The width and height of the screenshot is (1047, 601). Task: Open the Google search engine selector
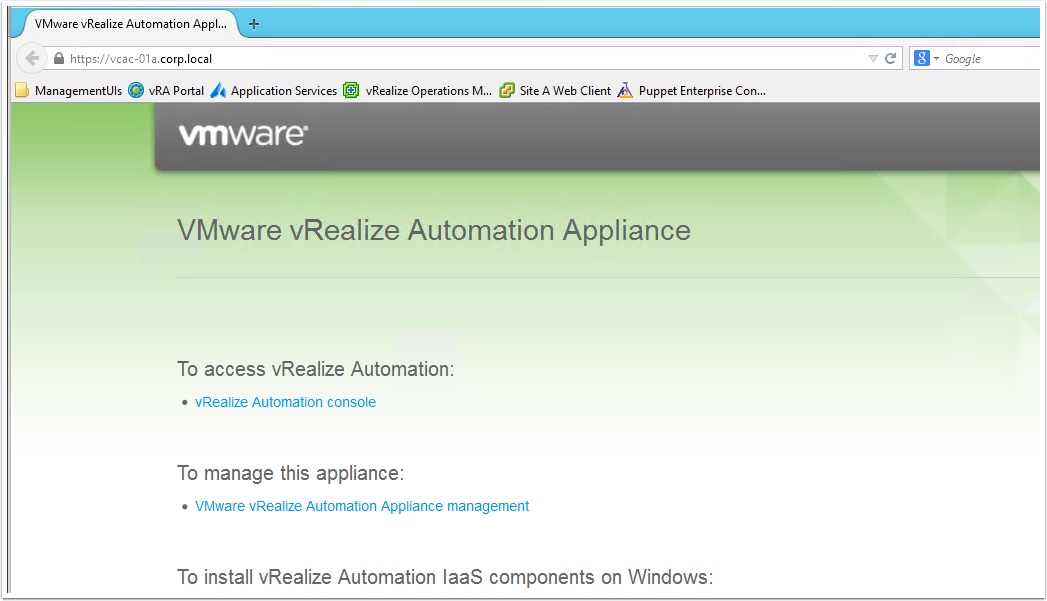(927, 58)
